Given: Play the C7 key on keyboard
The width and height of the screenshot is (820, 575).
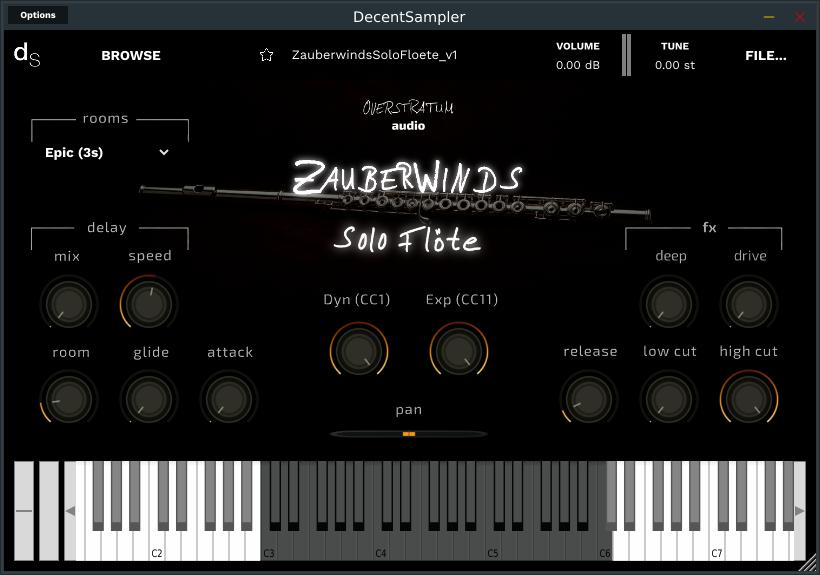Looking at the screenshot, I should click(716, 546).
